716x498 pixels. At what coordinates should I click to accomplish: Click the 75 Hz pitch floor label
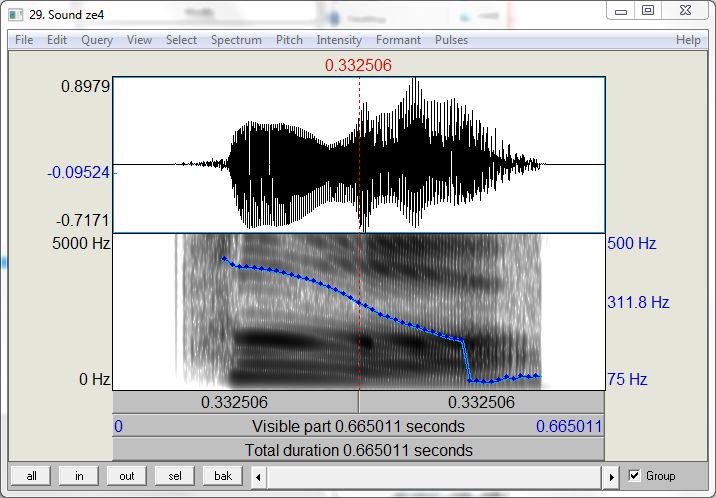tap(627, 379)
